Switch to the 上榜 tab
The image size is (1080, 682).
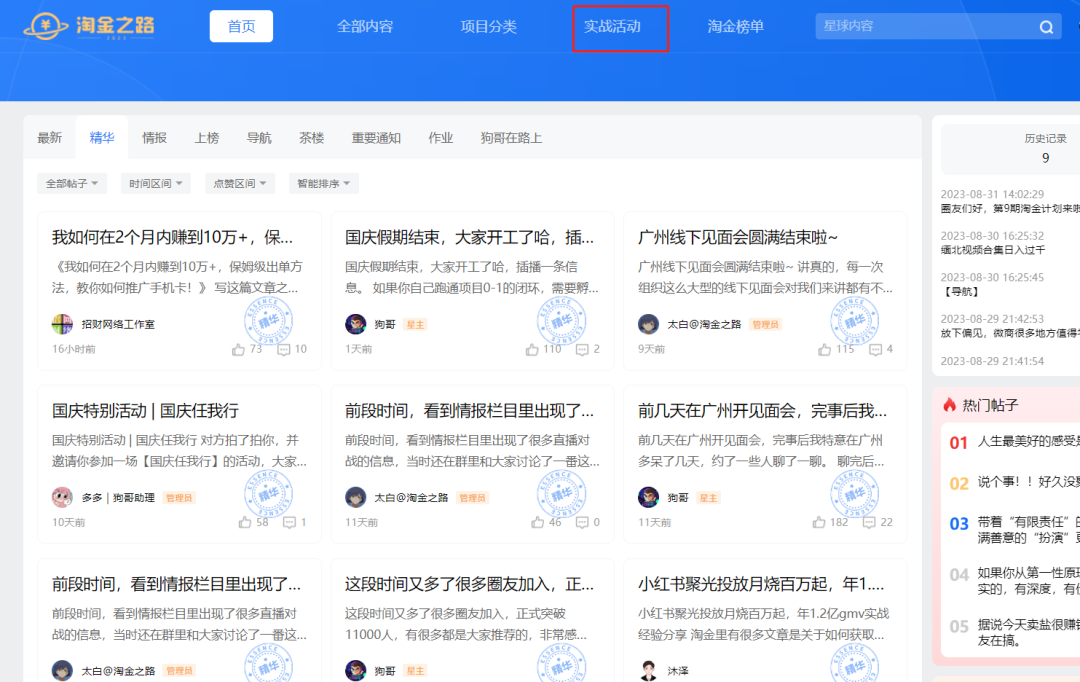(x=207, y=138)
